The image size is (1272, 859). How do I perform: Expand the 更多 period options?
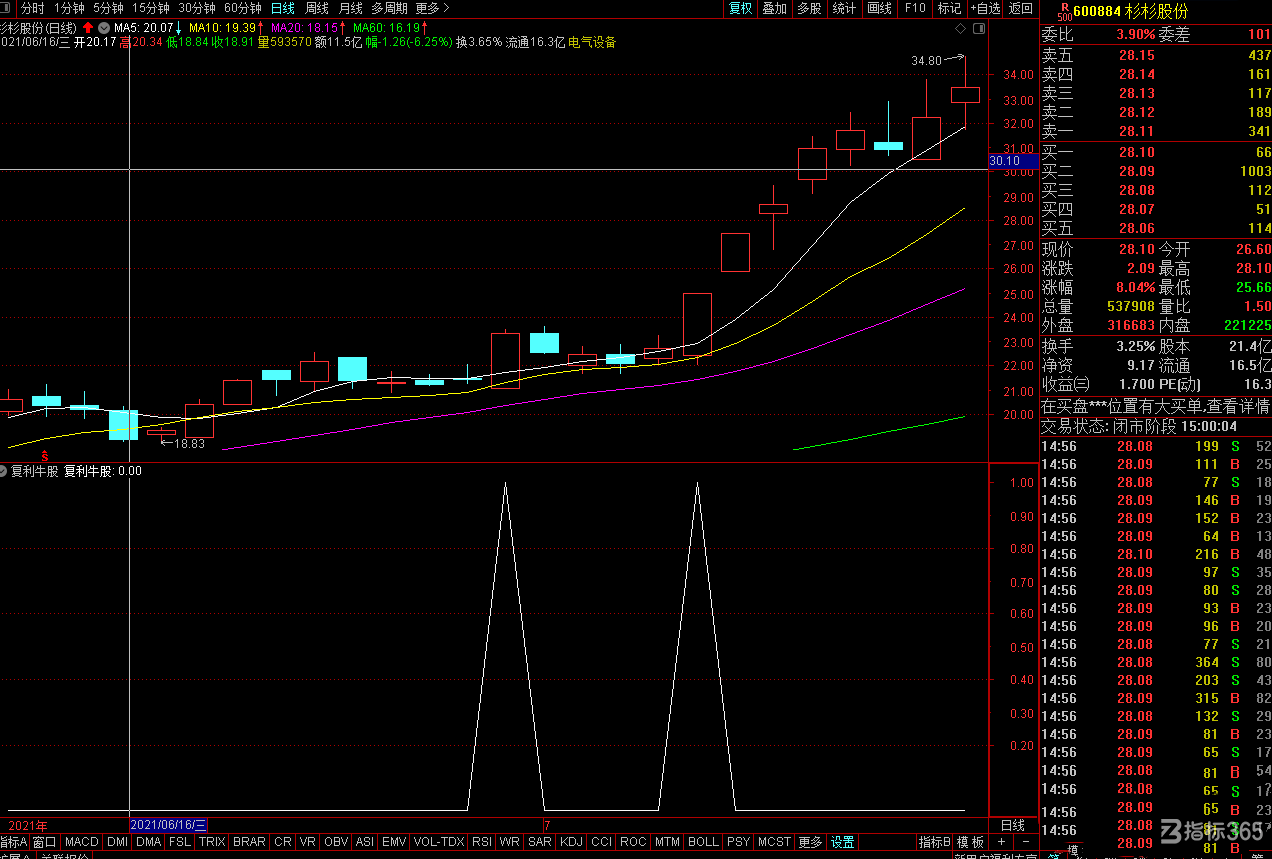(431, 8)
